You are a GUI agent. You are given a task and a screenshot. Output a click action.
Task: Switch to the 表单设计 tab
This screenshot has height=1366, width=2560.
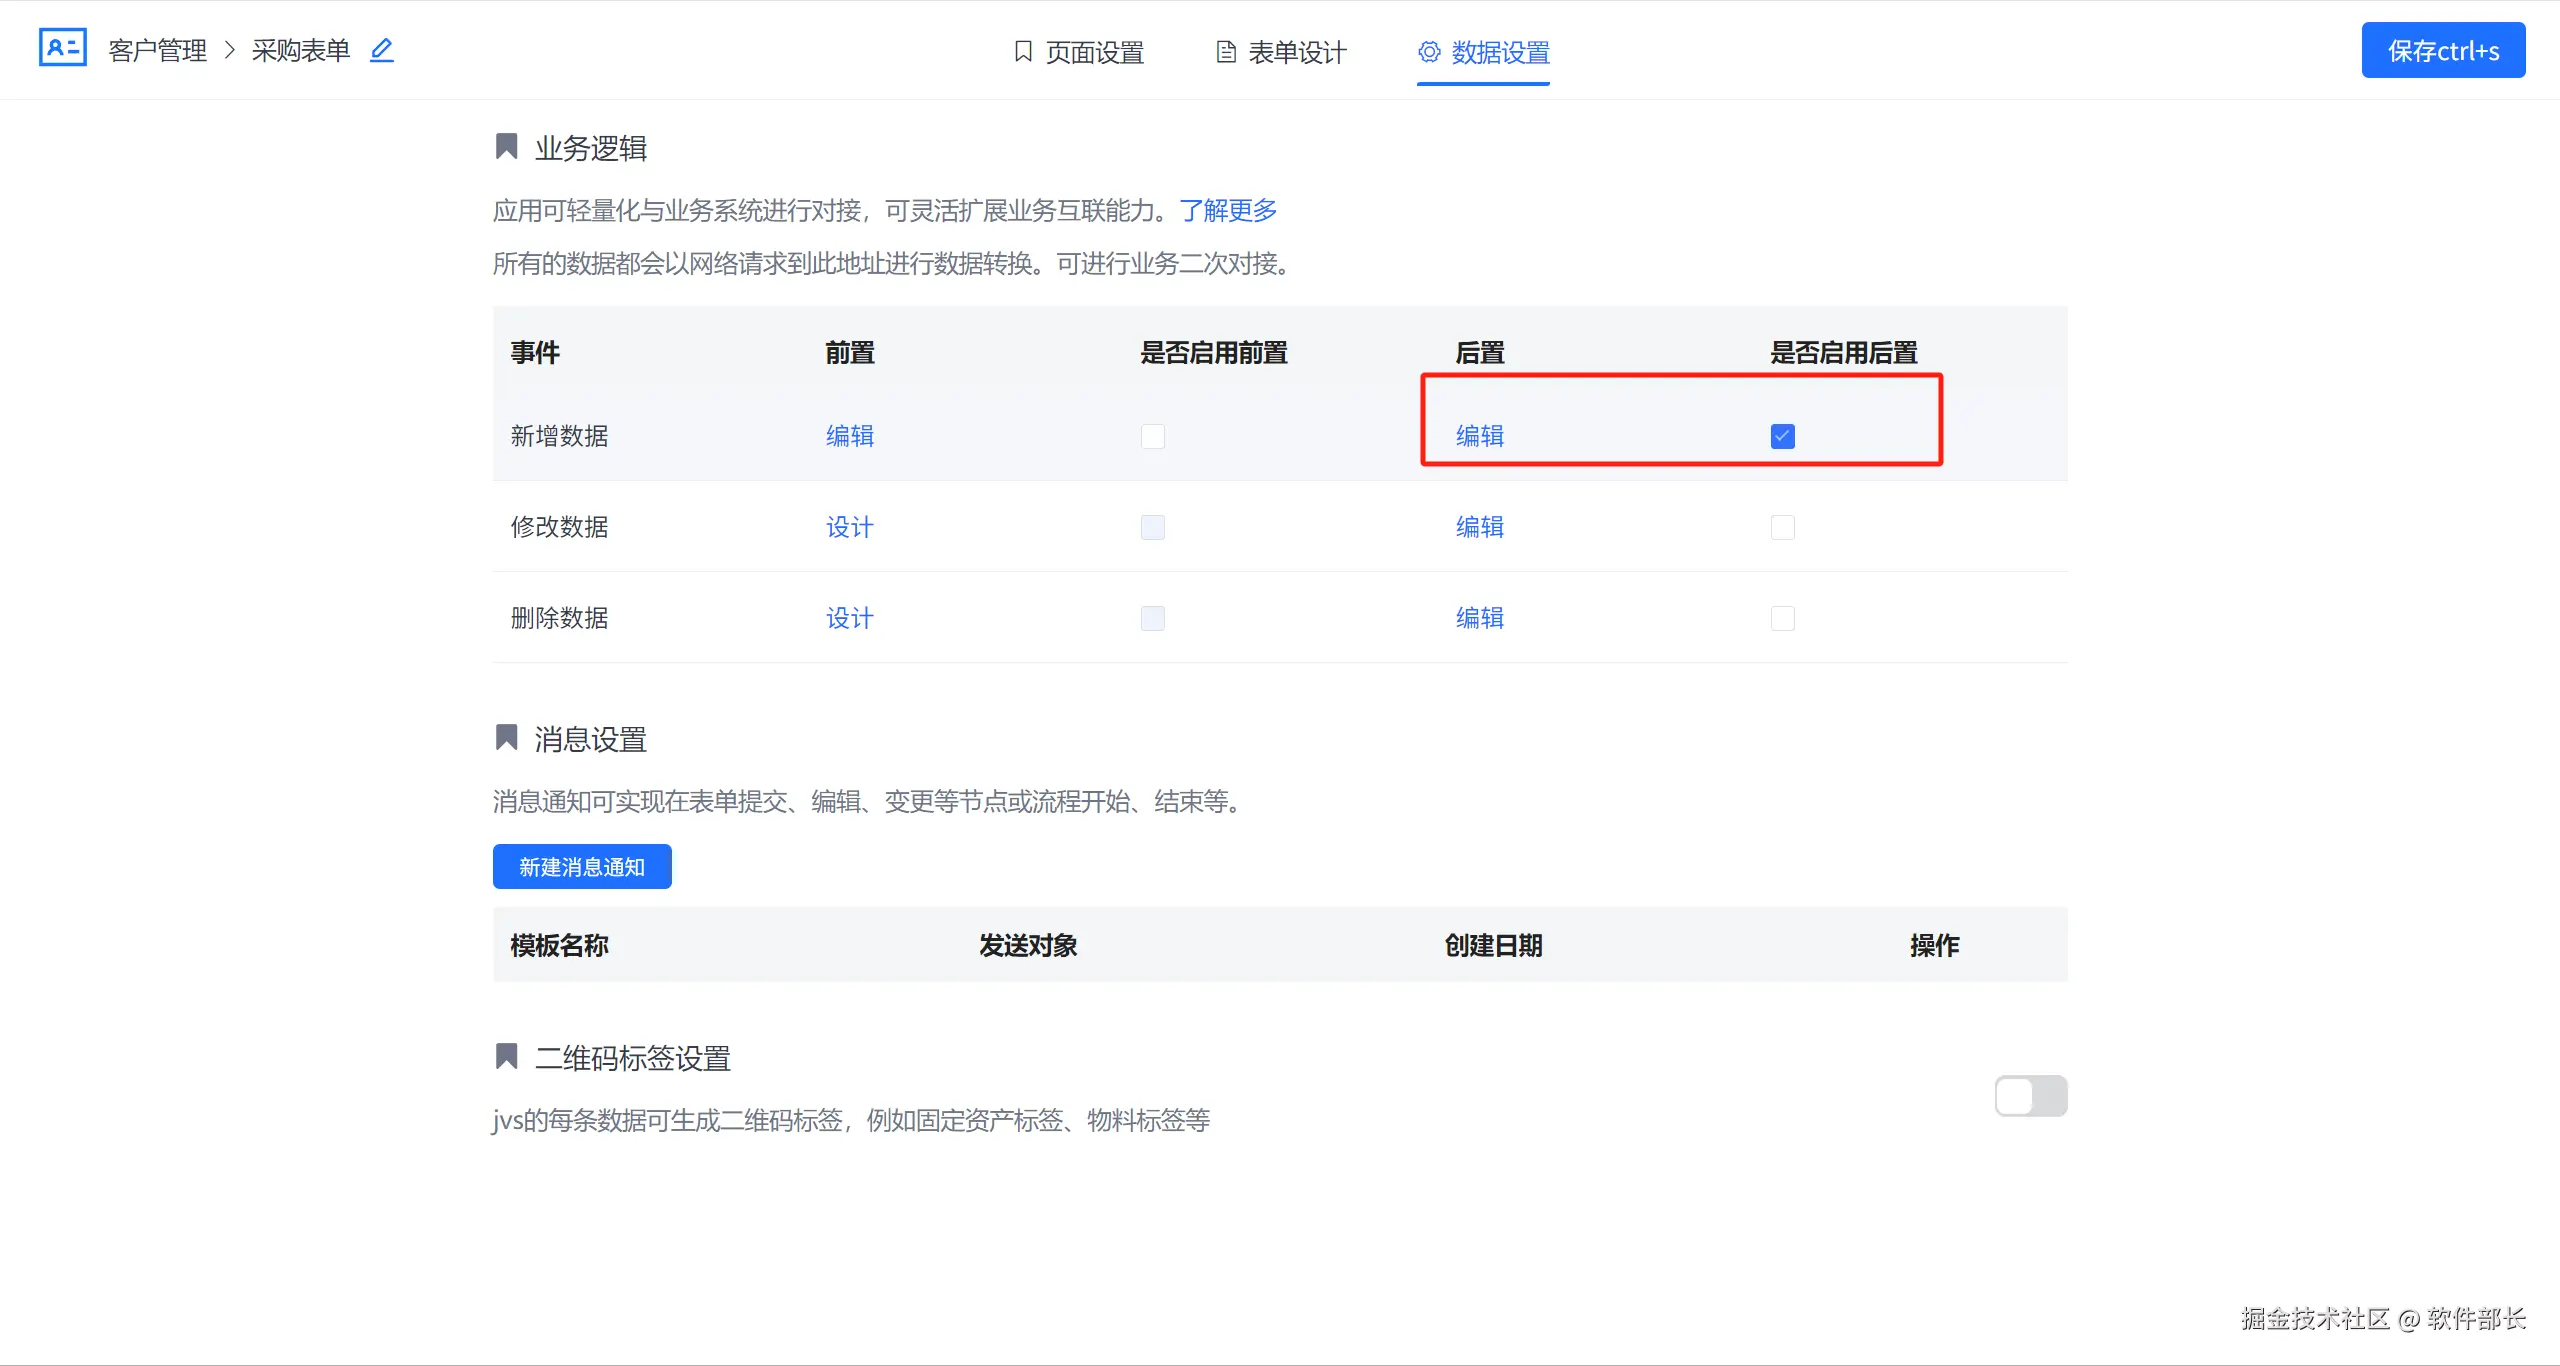pos(1296,52)
